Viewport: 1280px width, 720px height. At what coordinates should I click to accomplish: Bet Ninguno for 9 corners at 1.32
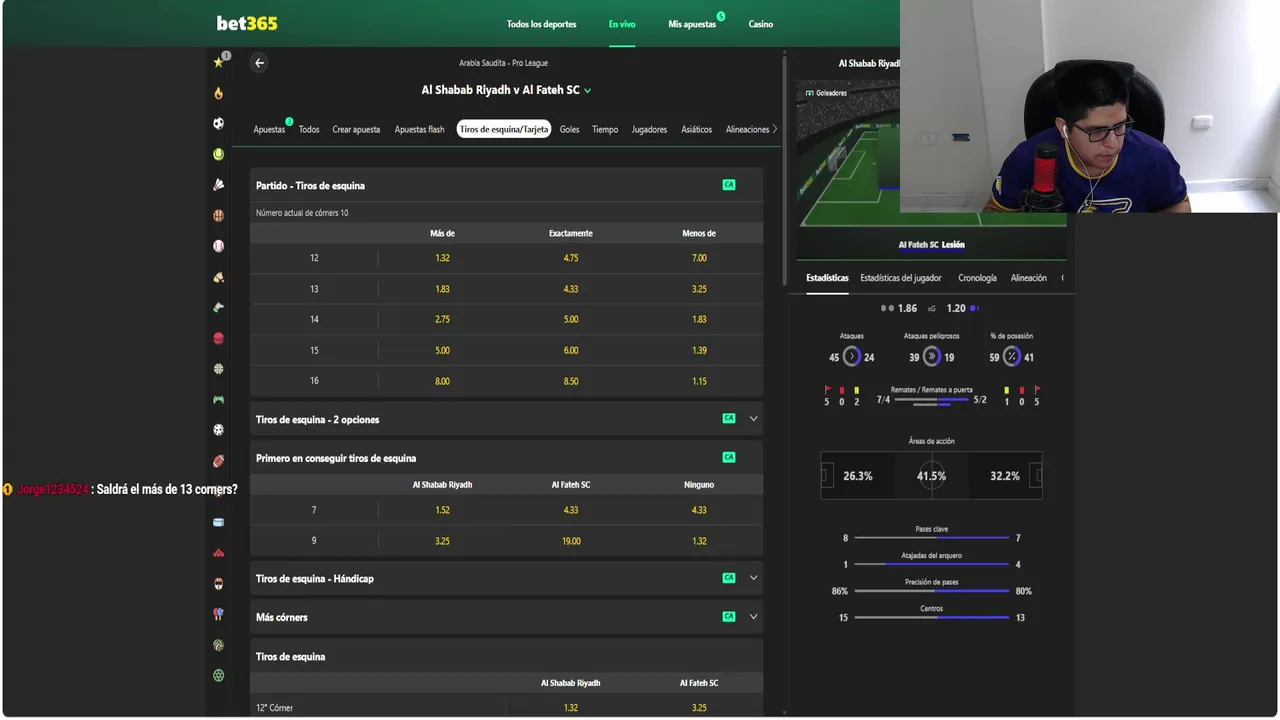point(699,541)
